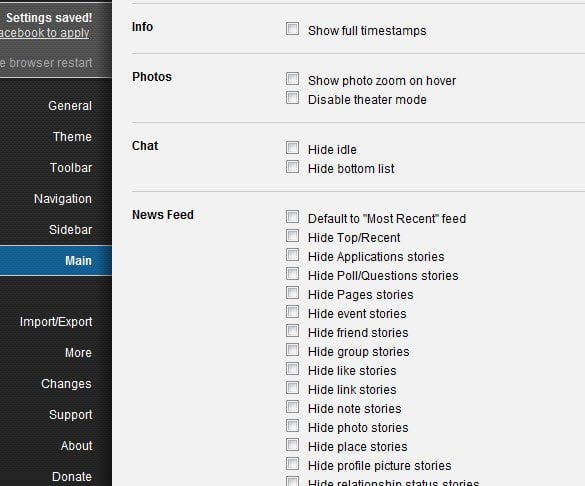585x486 pixels.
Task: Tick Show photo zoom on hover
Action: (x=292, y=79)
